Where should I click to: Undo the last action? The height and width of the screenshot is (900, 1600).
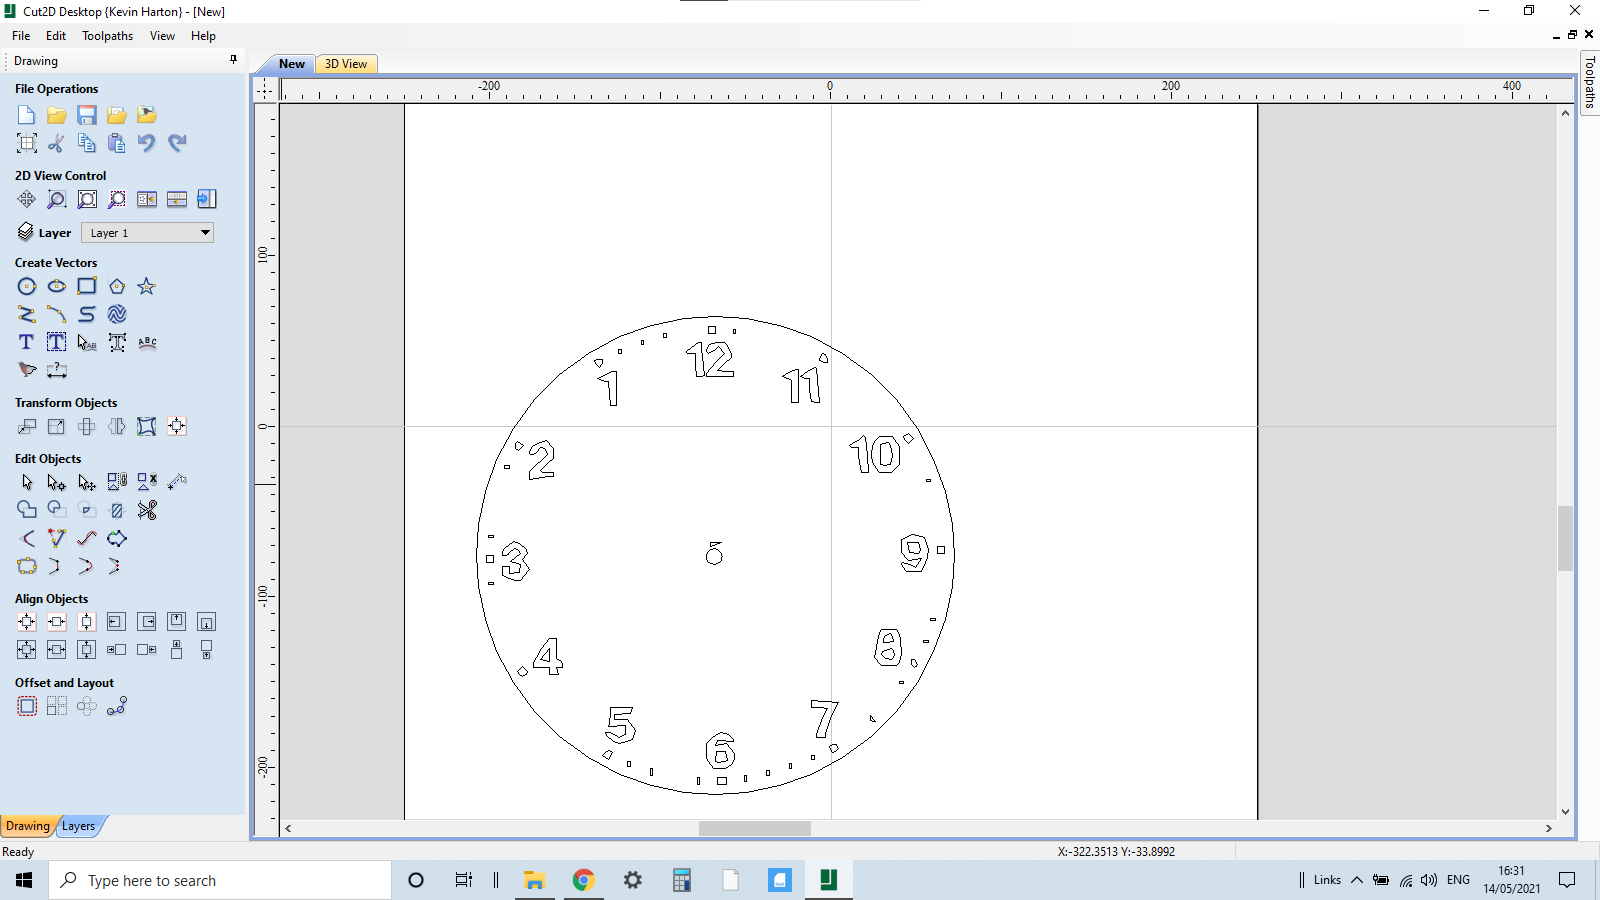tap(147, 143)
